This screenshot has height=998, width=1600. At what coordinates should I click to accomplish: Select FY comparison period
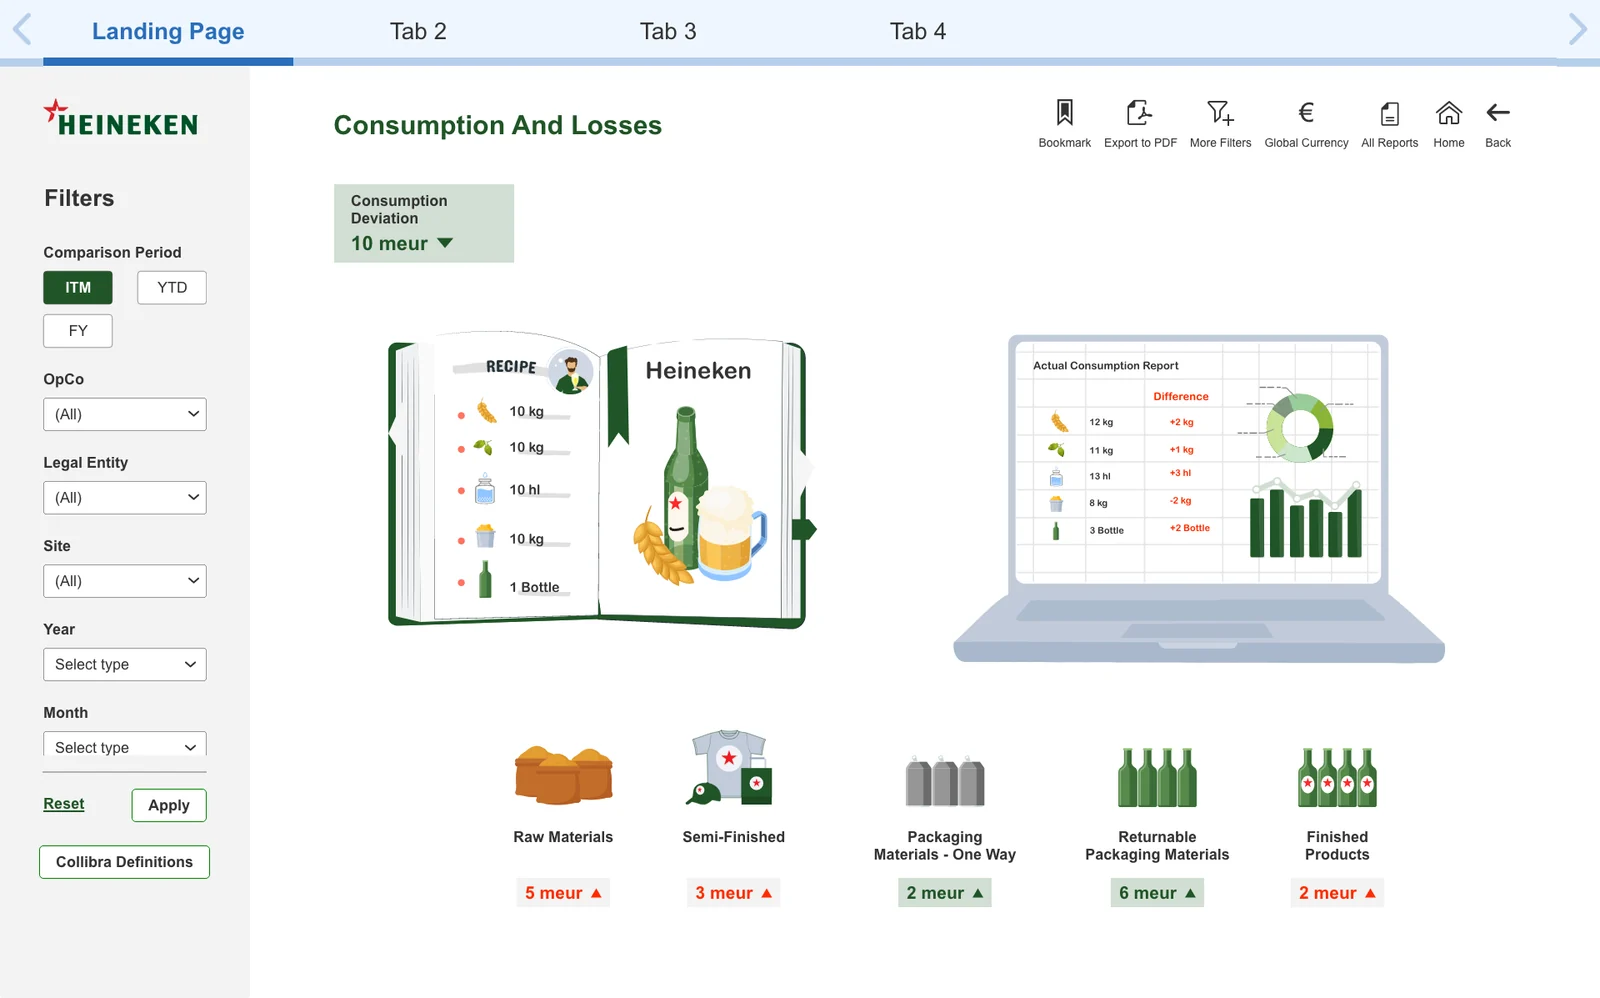pos(78,331)
